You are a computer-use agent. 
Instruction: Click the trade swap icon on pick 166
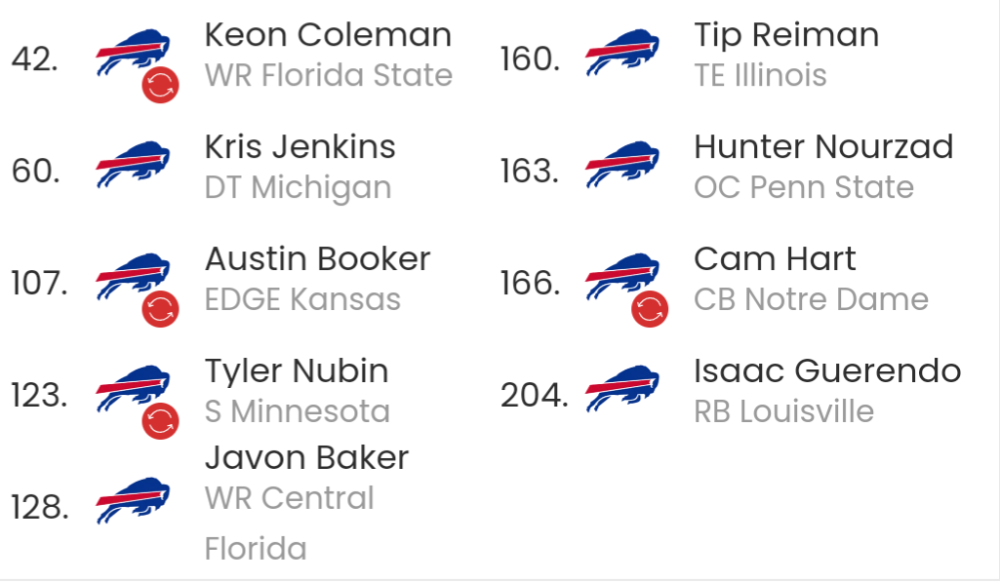pos(650,309)
